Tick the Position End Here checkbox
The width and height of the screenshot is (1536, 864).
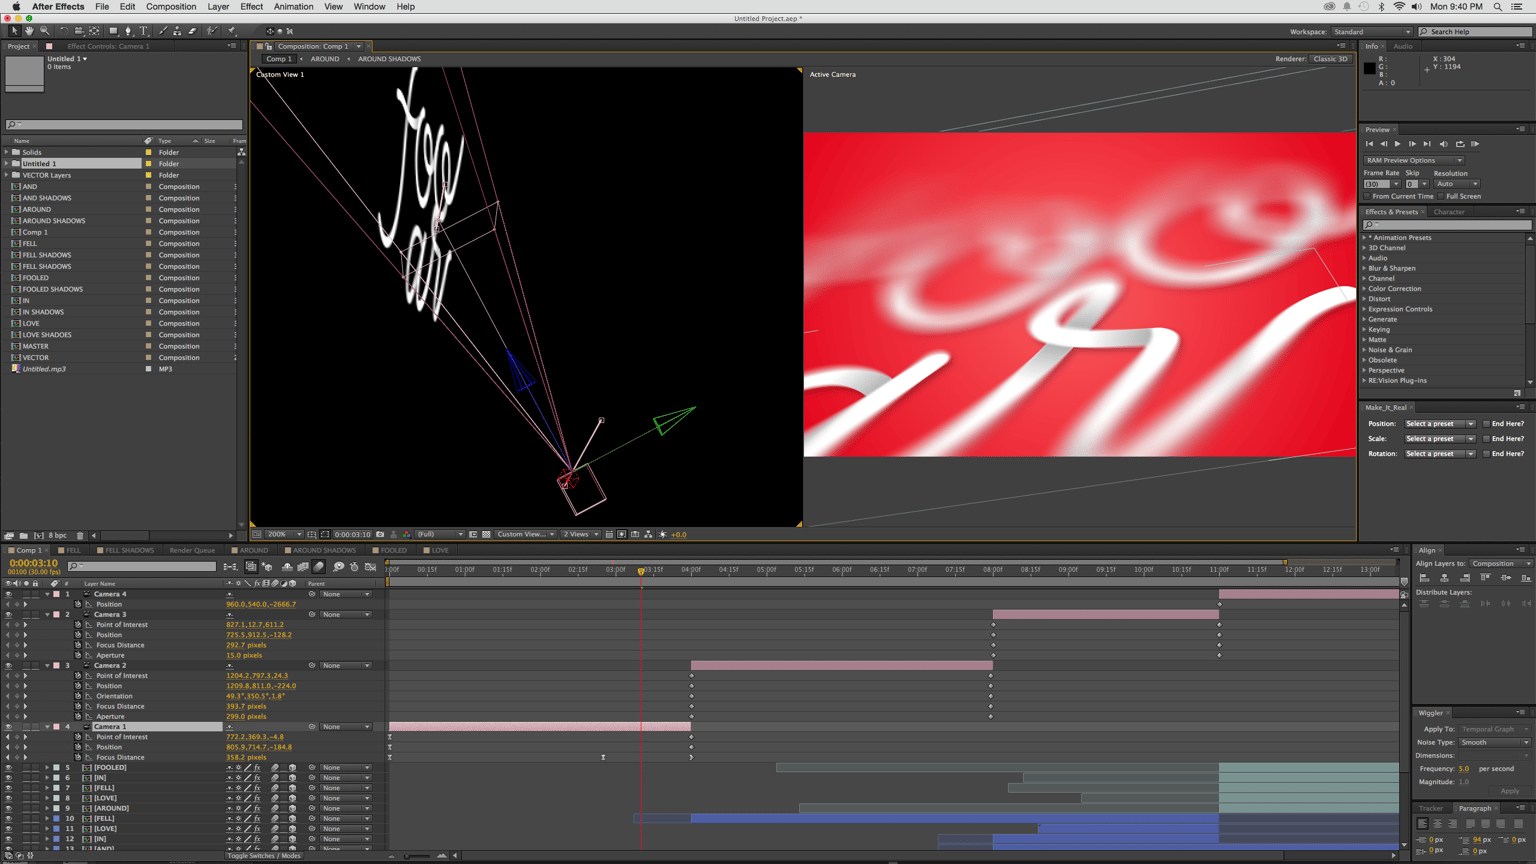(1486, 424)
